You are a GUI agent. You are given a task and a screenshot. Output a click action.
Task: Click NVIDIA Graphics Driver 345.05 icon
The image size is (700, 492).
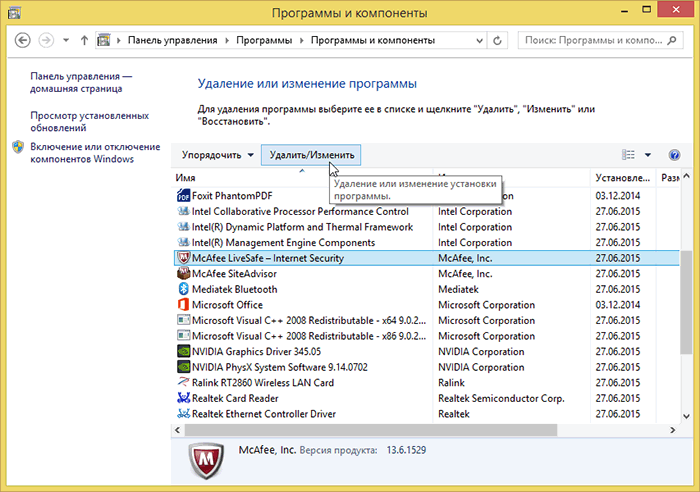(x=183, y=351)
